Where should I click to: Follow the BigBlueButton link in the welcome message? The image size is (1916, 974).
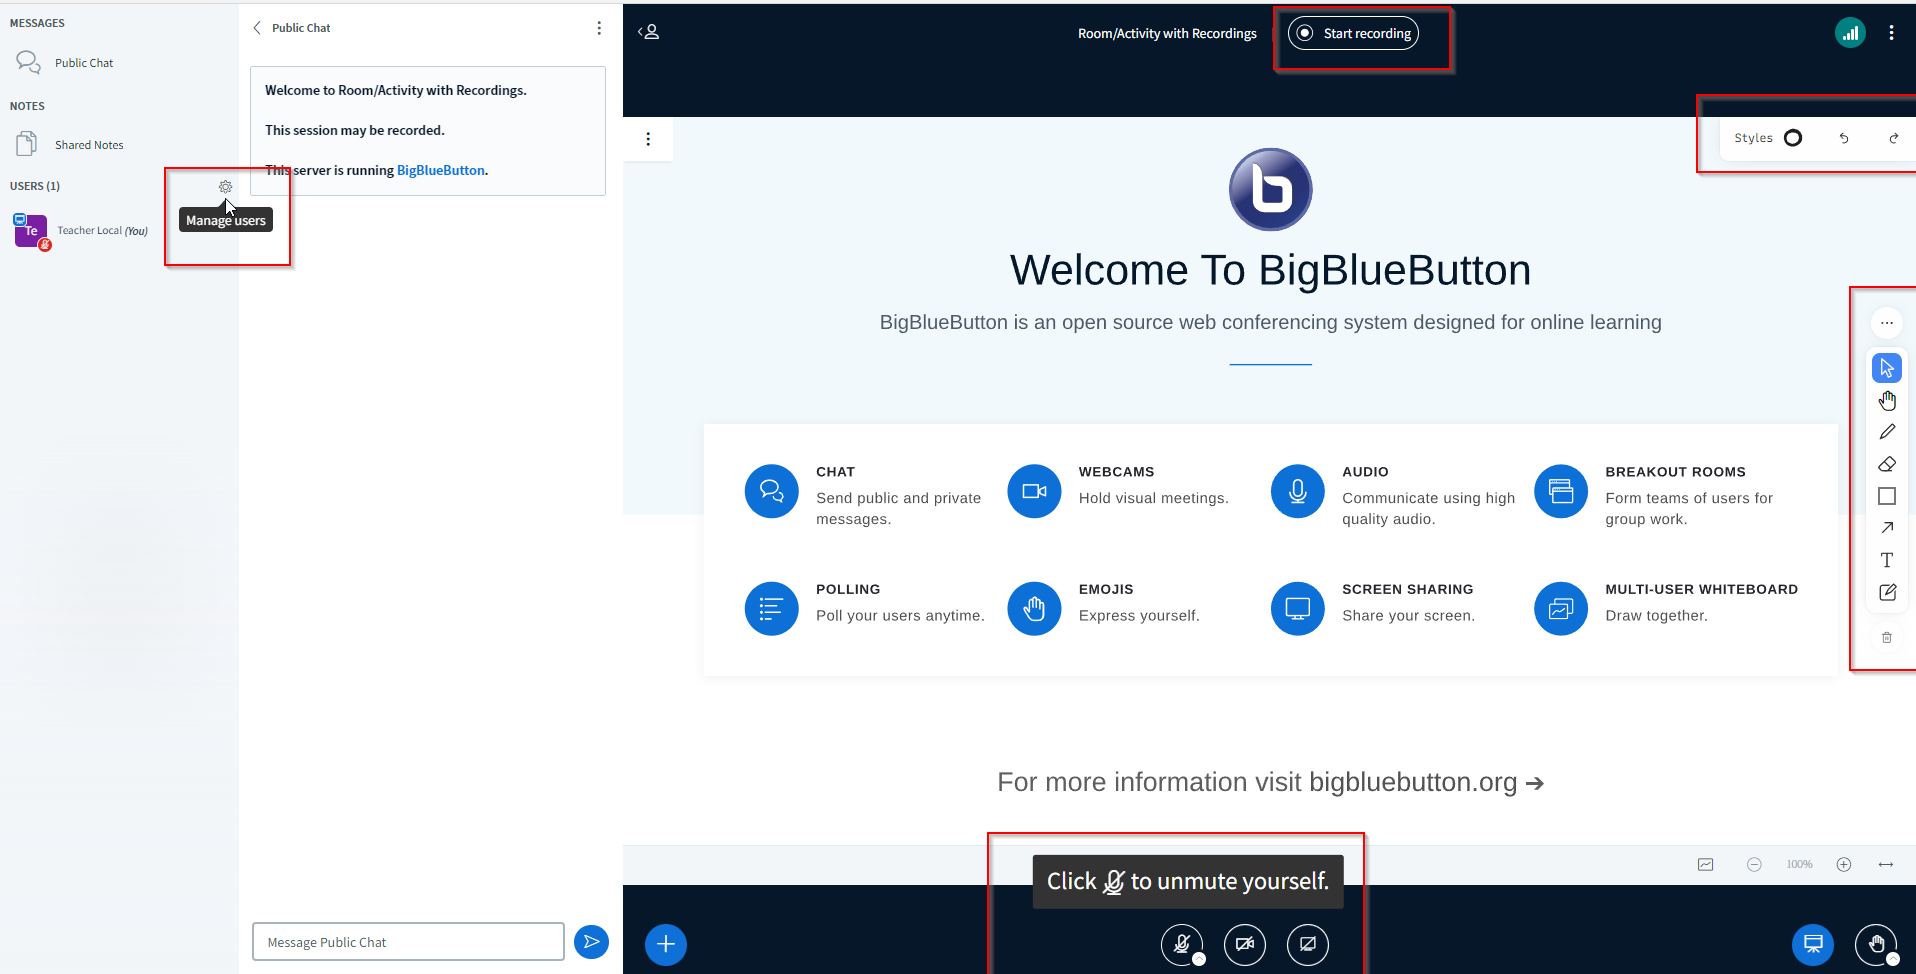[440, 170]
